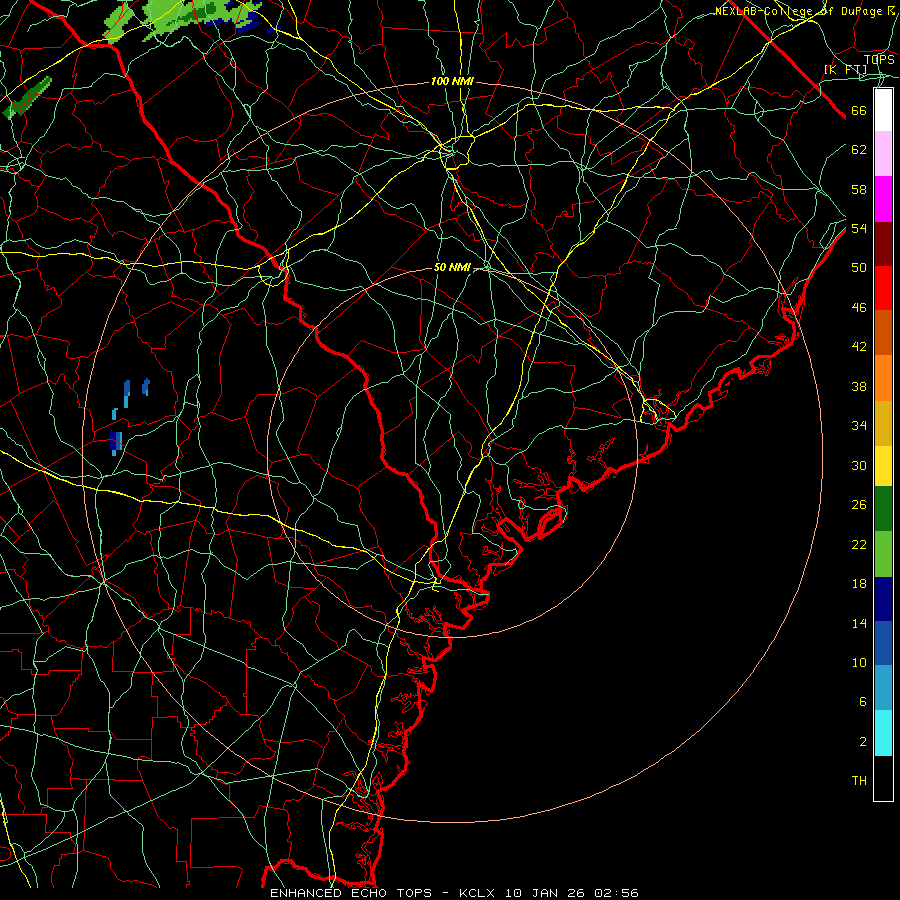
Task: Click the '10 JAN 26' date in caption
Action: (544, 893)
